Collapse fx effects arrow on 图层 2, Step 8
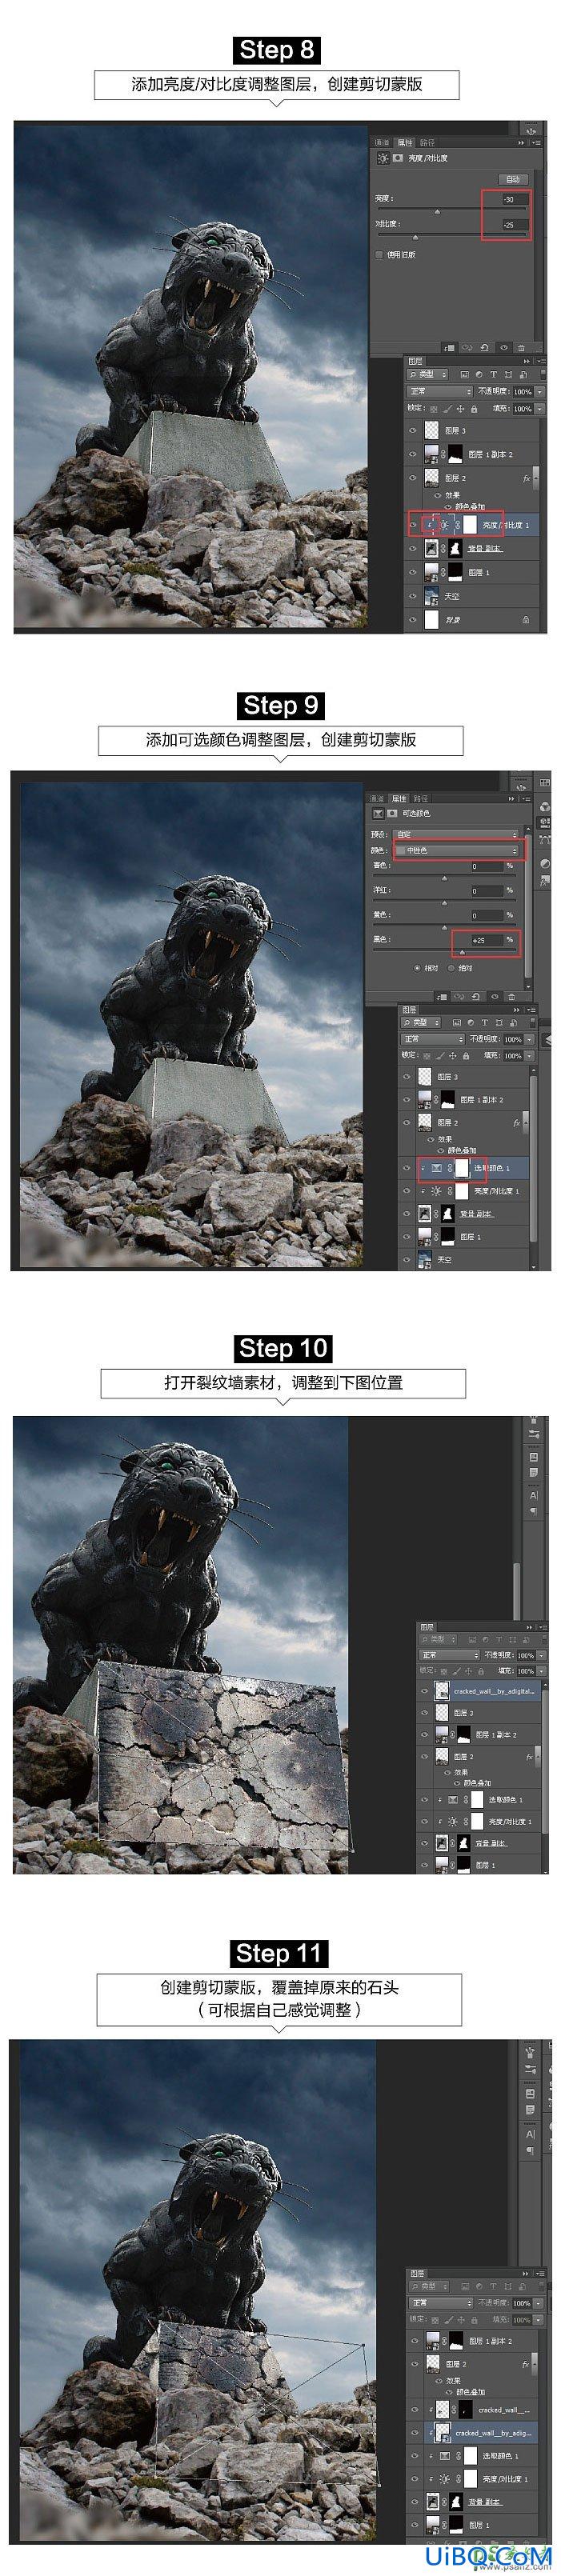 (x=536, y=478)
